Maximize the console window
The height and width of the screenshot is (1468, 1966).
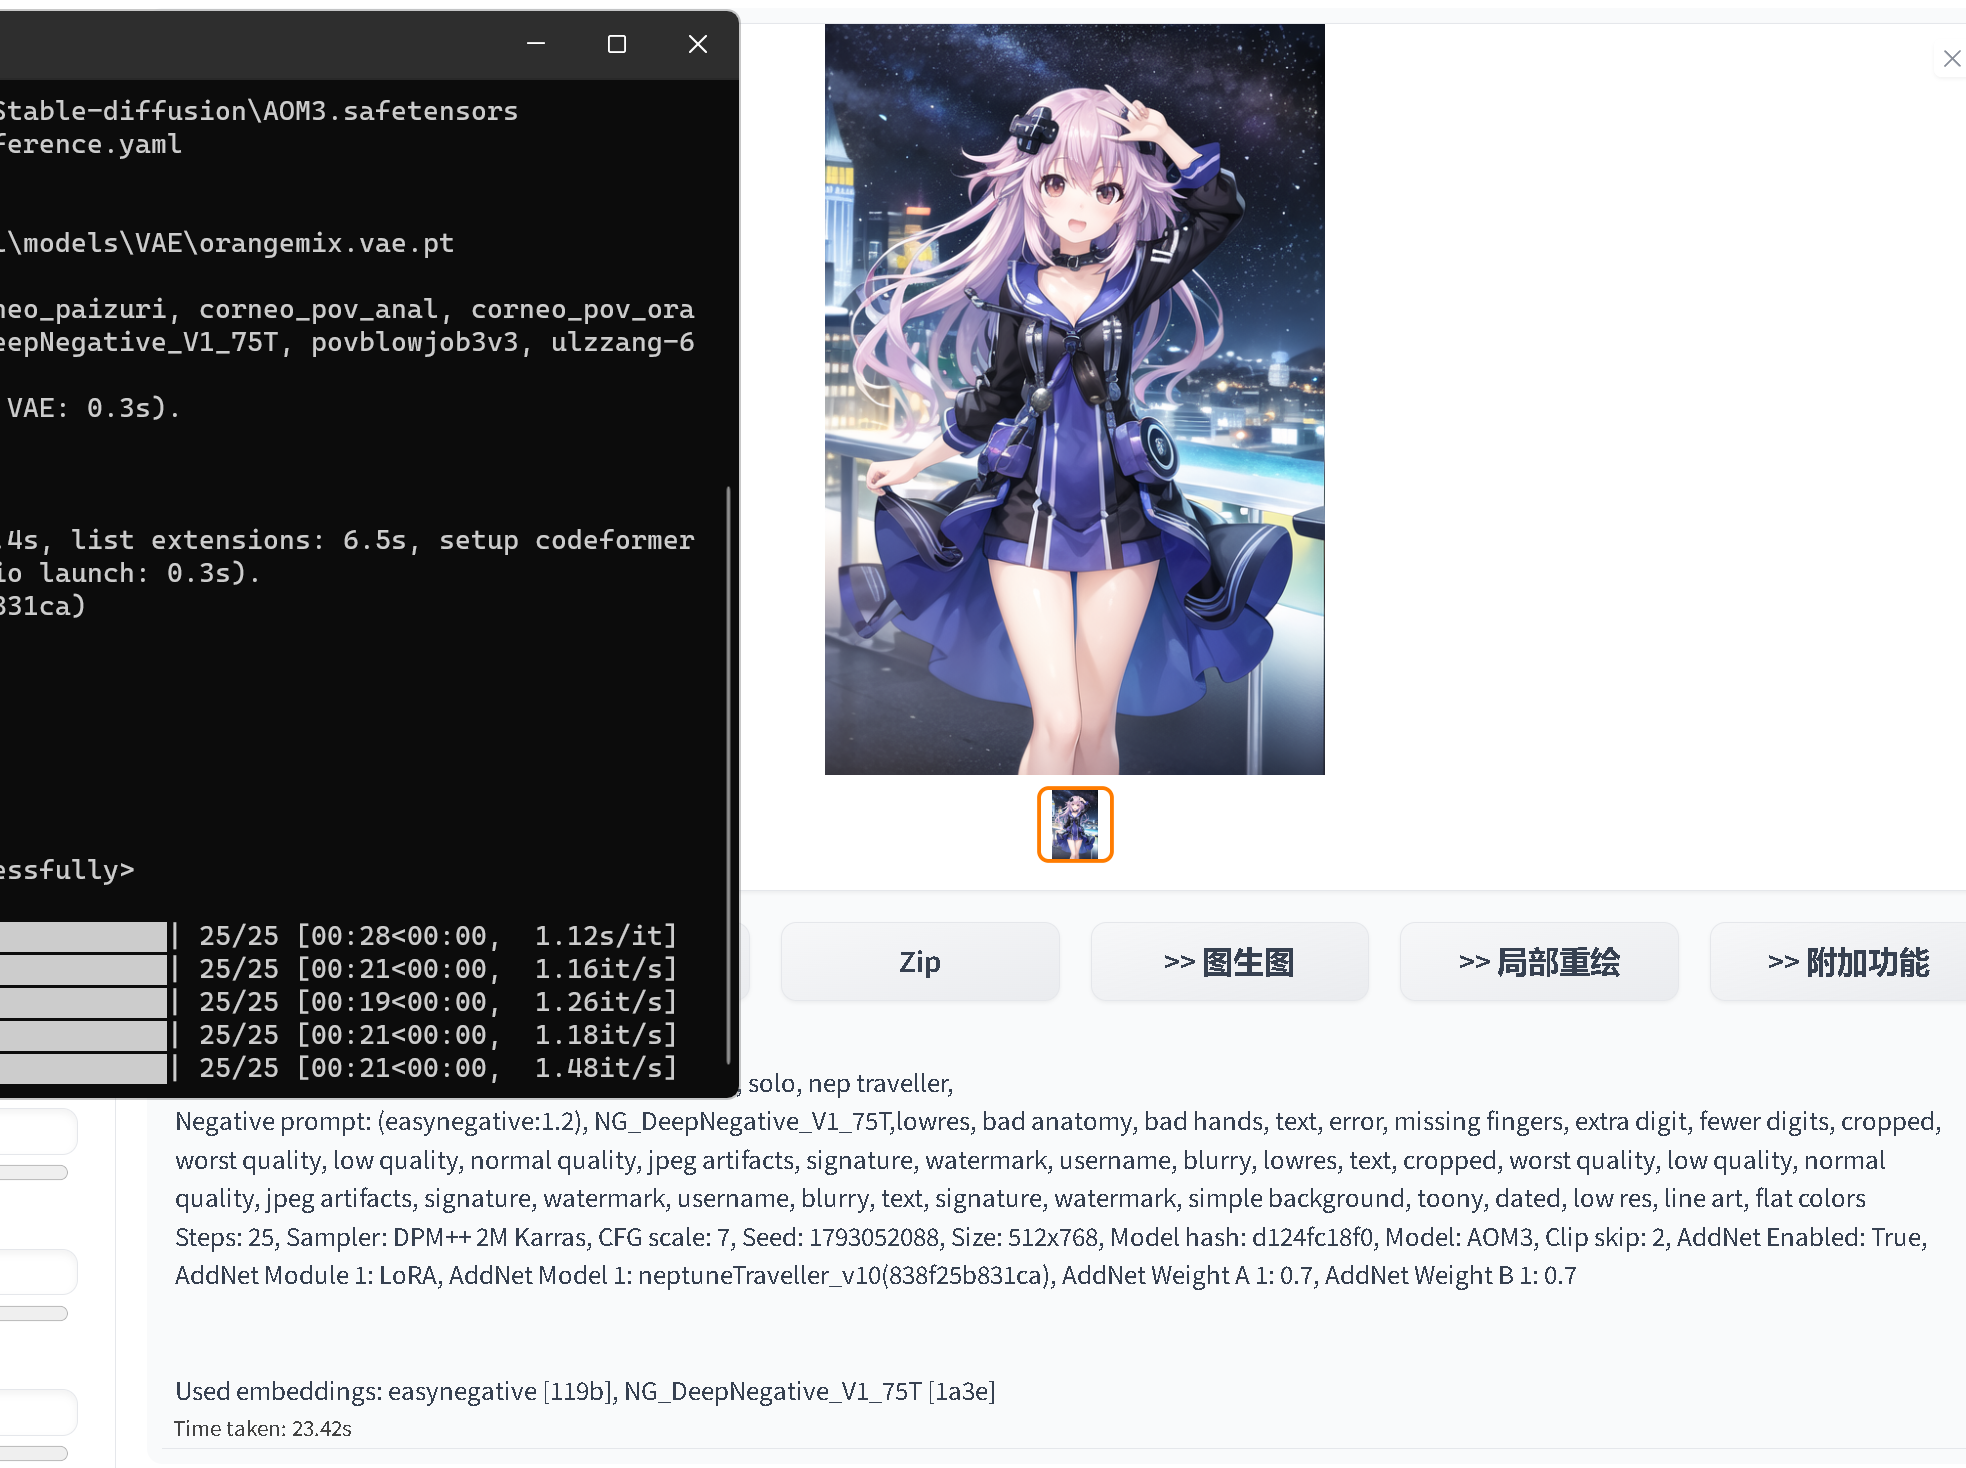pyautogui.click(x=617, y=44)
